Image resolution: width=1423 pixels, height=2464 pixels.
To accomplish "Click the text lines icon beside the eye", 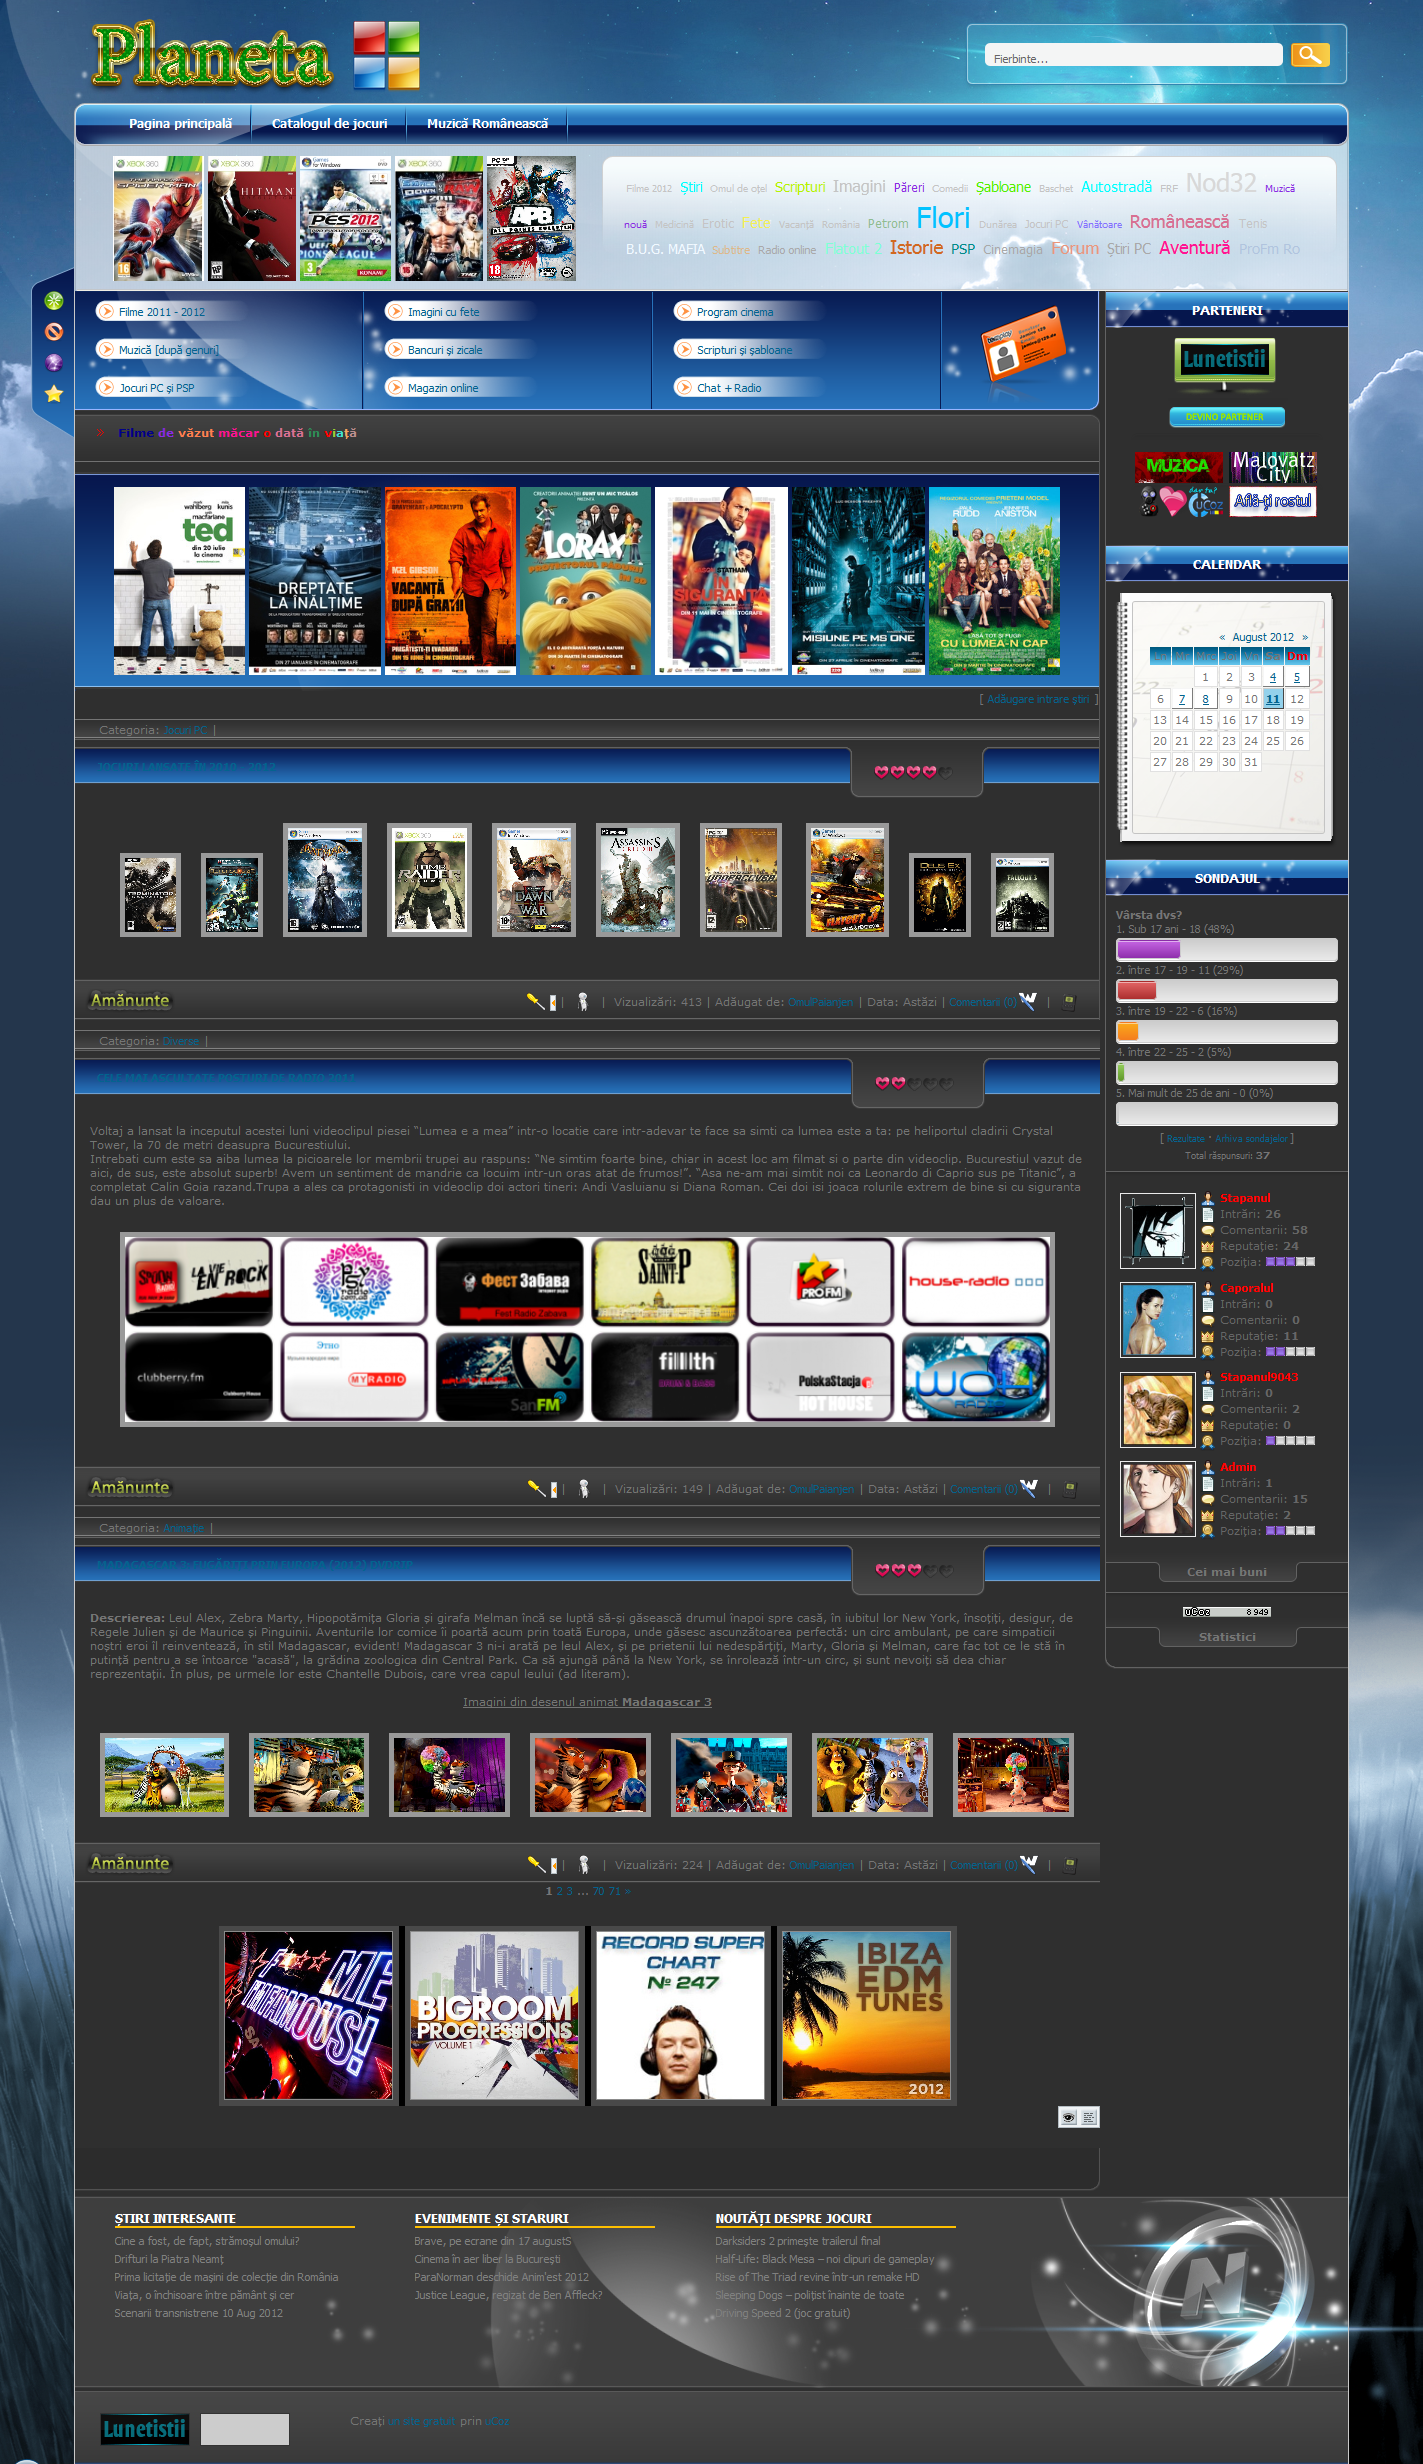I will [x=1089, y=2117].
